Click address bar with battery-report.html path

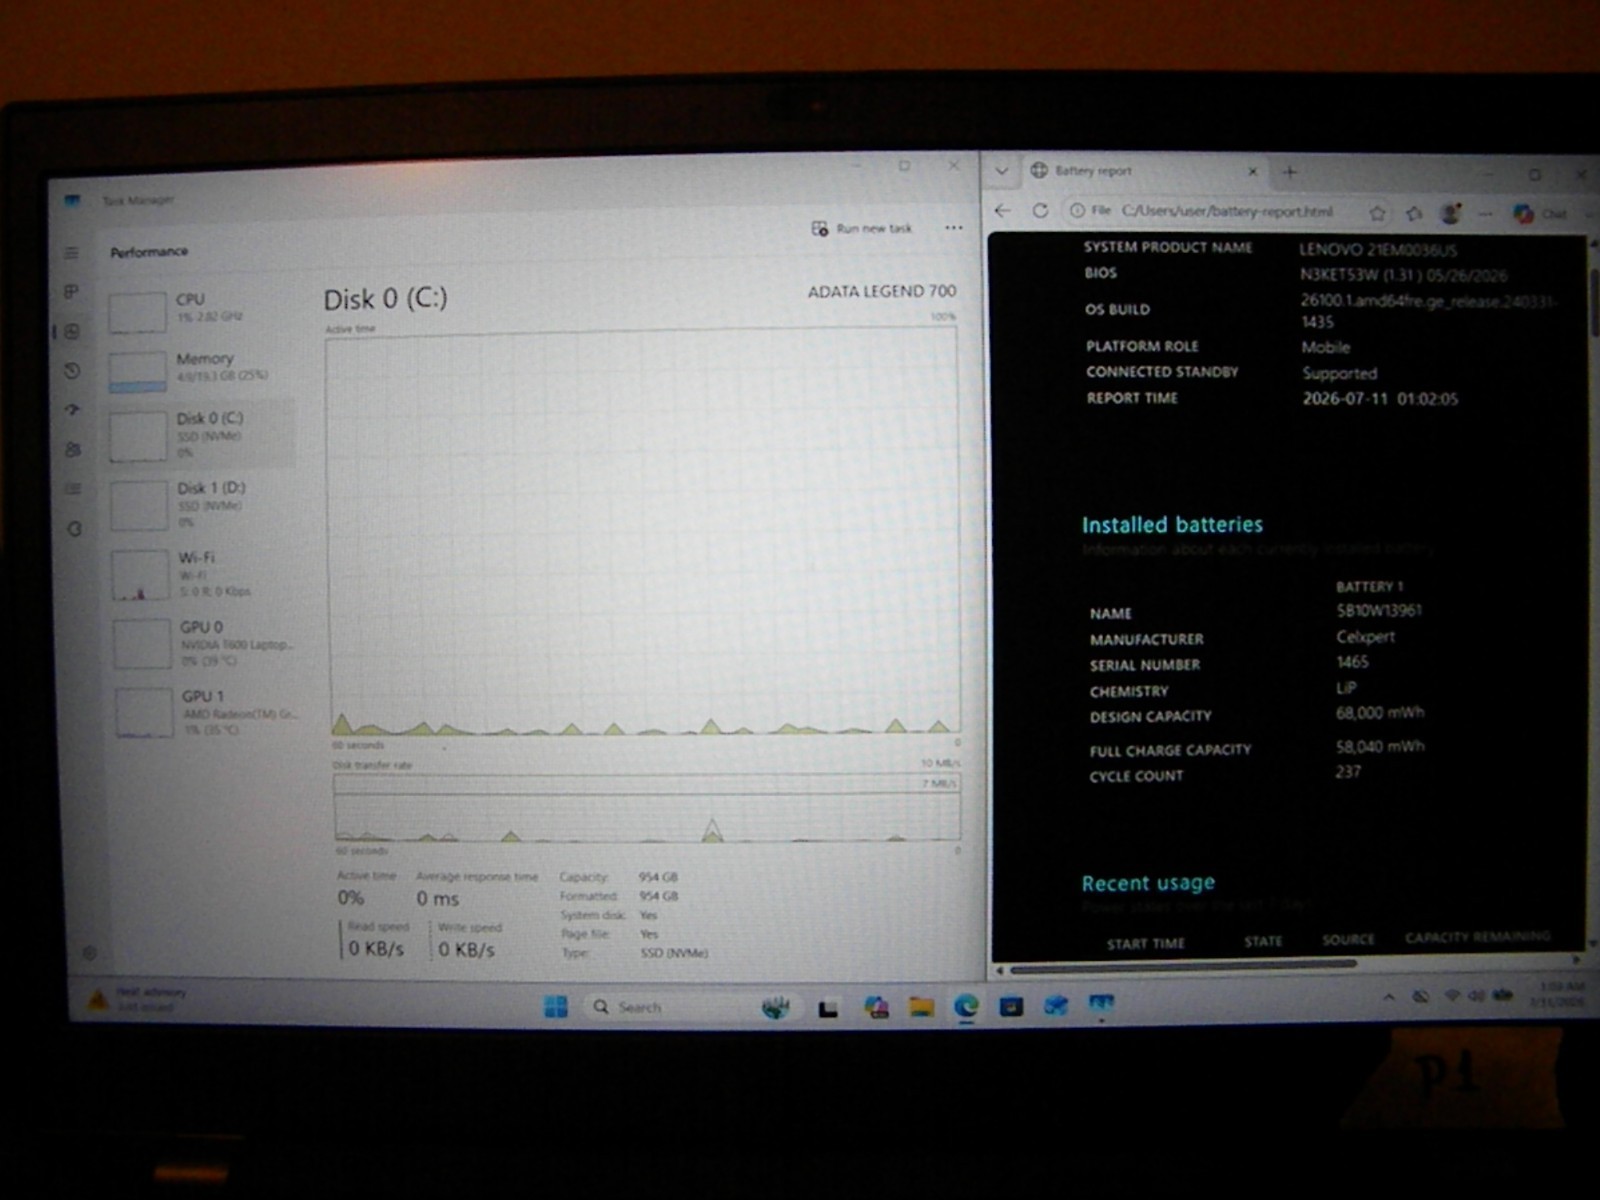click(1228, 211)
